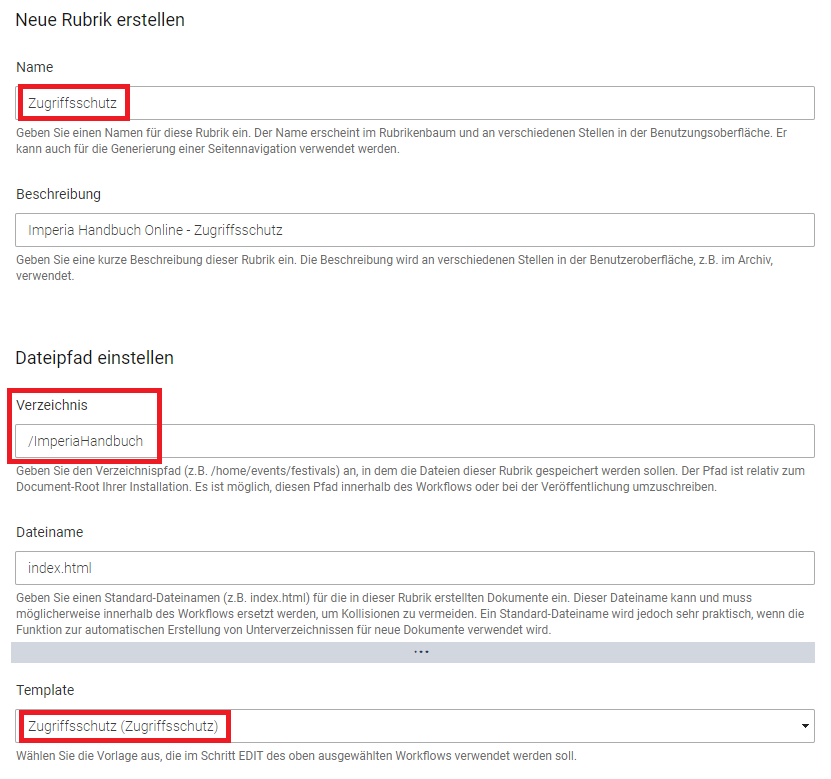Click the 'Verzeichnis' field label
The image size is (831, 779).
(52, 405)
